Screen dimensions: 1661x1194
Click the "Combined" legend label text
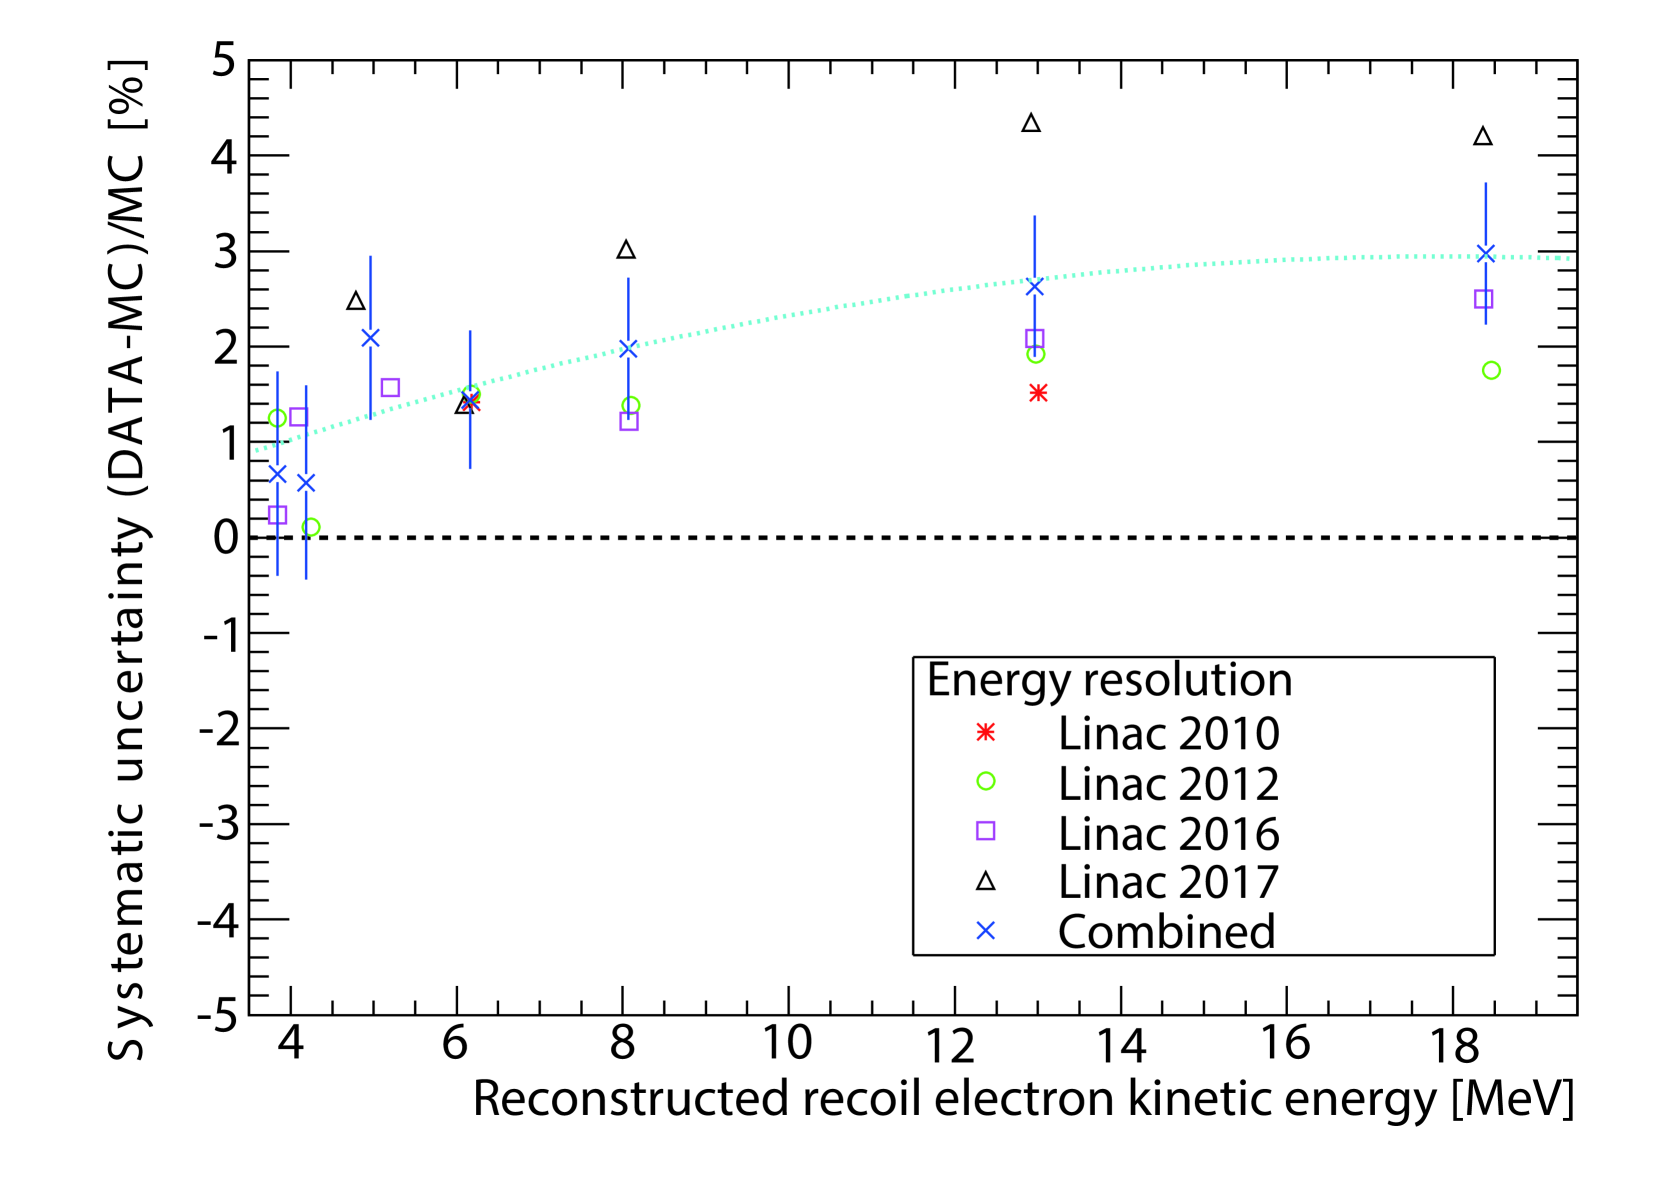coord(1166,932)
